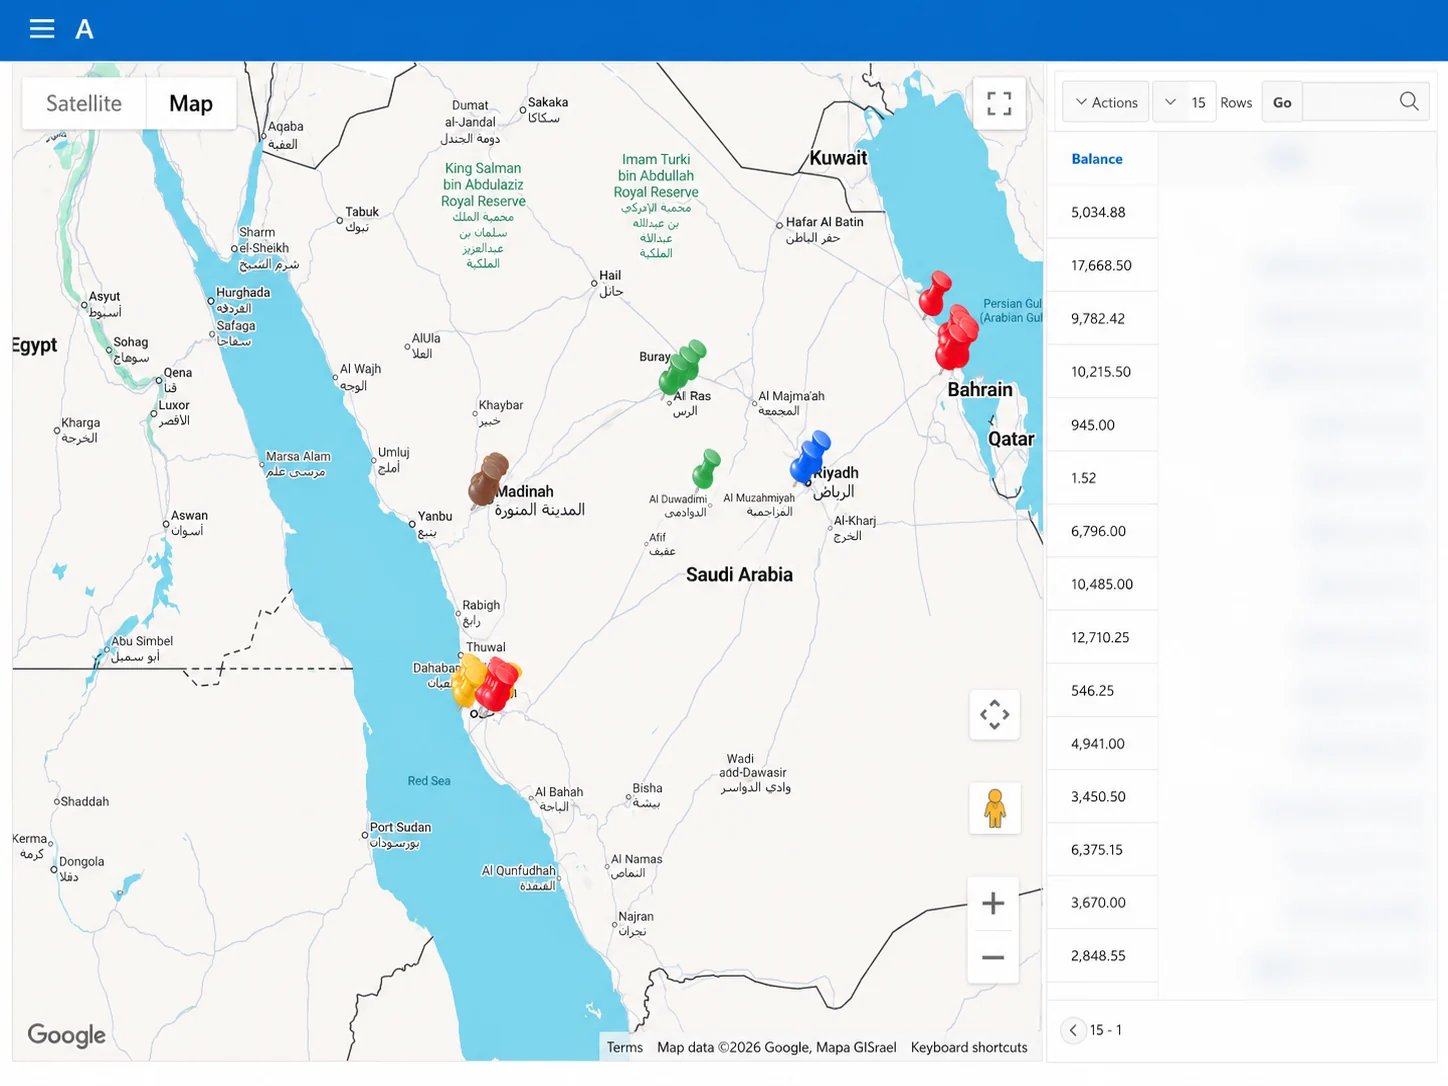Click the brown pin near Madinah
1448x1086 pixels.
point(487,480)
